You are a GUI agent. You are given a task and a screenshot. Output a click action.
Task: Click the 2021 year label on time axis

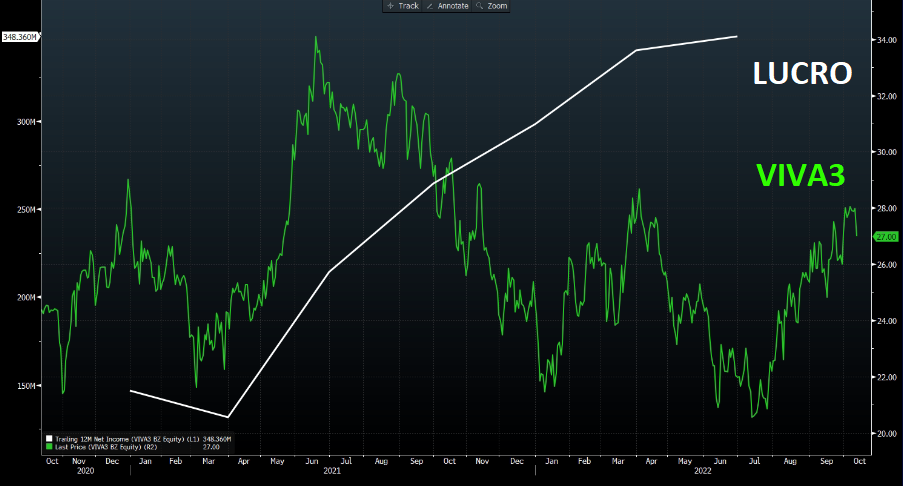click(332, 471)
